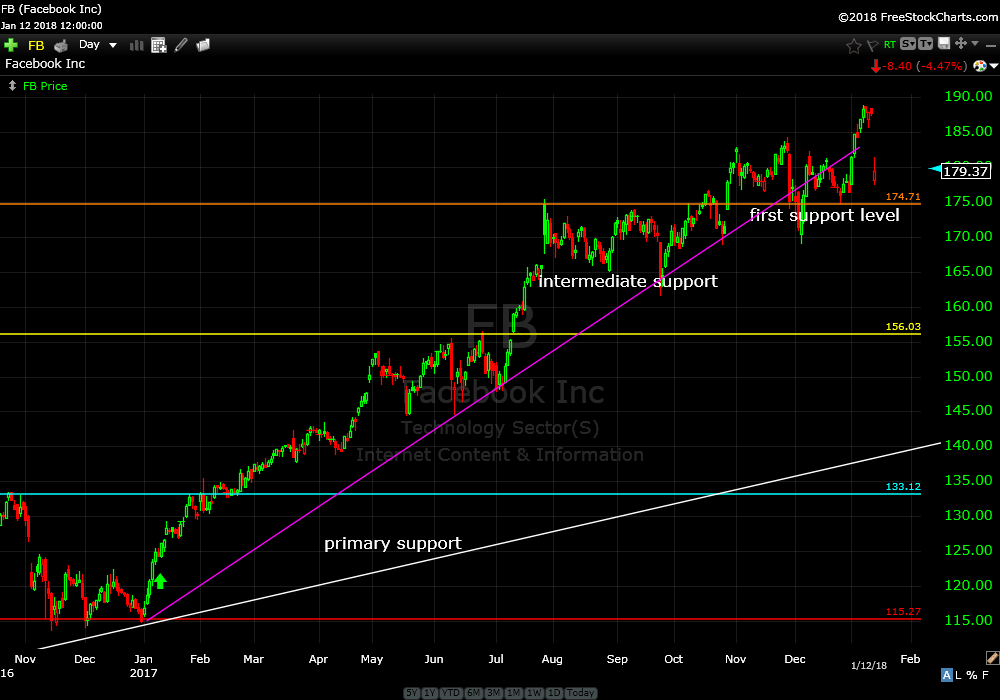This screenshot has height=700, width=1000.
Task: Open the chart type bars icon
Action: tap(135, 45)
